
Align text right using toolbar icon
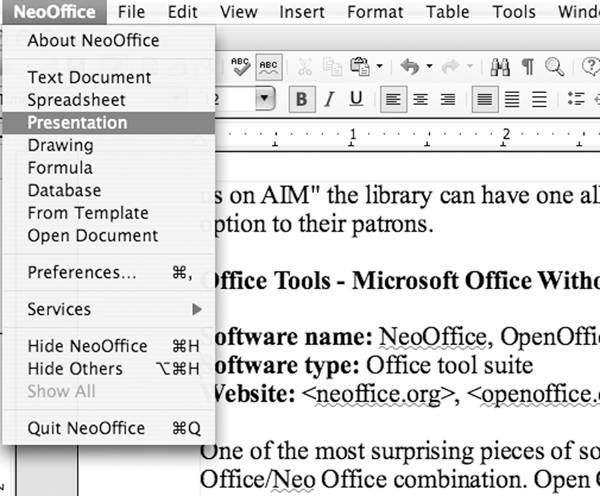point(447,99)
